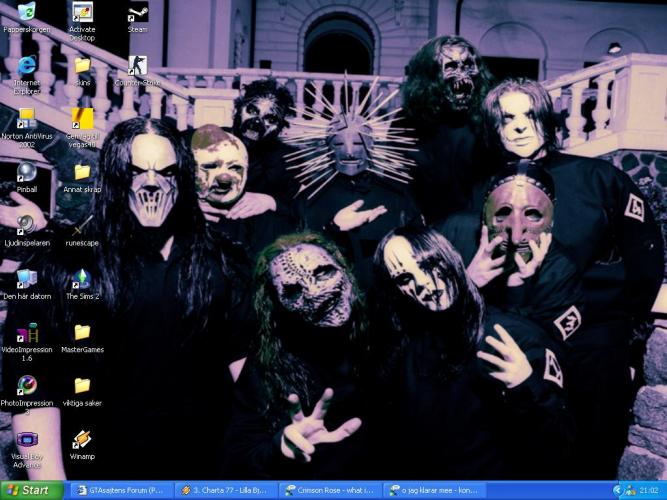
Task: Select the runescape desktop shortcut
Action: point(82,225)
